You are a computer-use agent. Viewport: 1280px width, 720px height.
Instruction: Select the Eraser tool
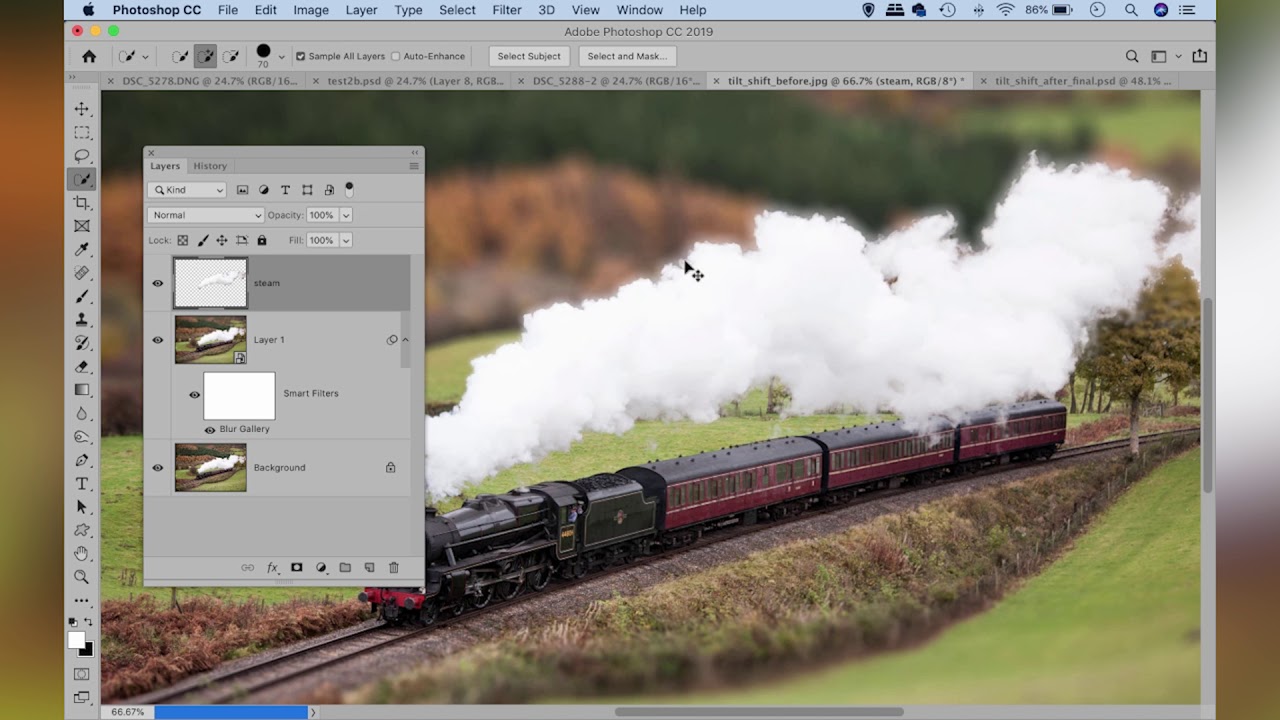[82, 367]
